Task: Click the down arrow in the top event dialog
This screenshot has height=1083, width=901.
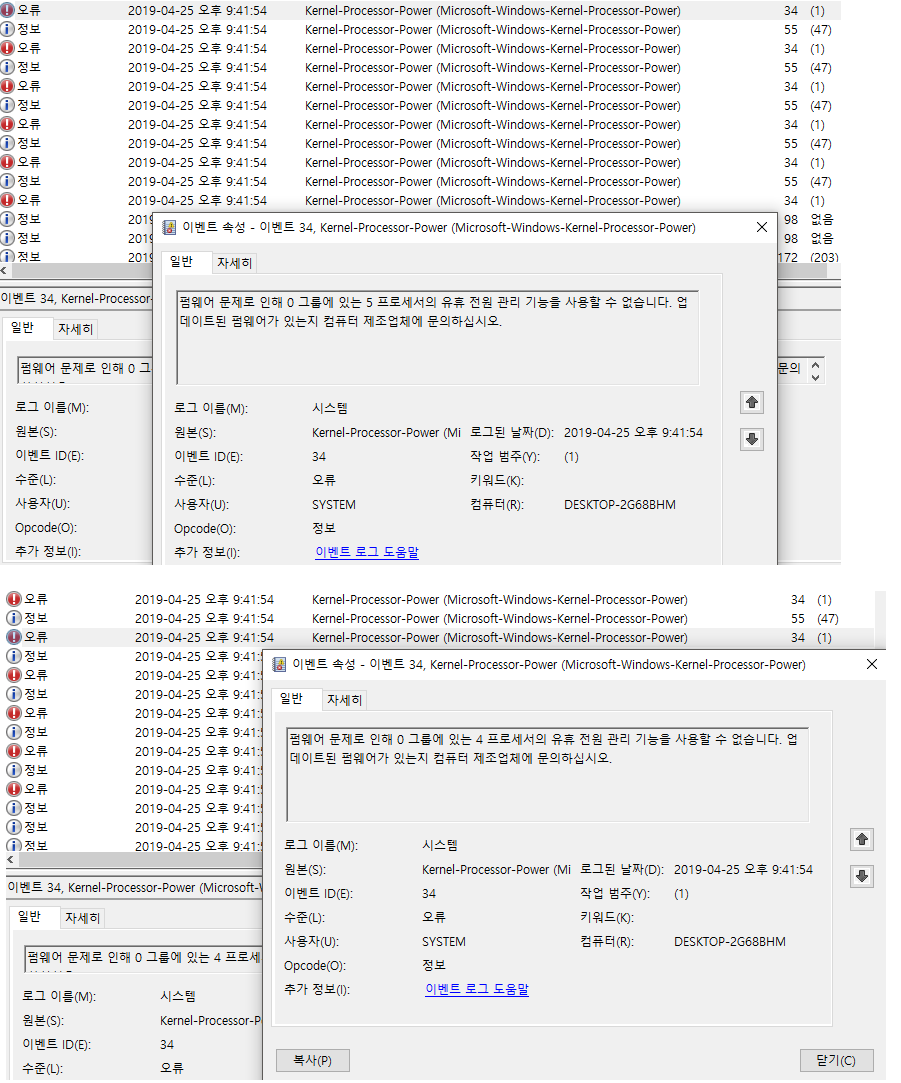Action: (x=751, y=439)
